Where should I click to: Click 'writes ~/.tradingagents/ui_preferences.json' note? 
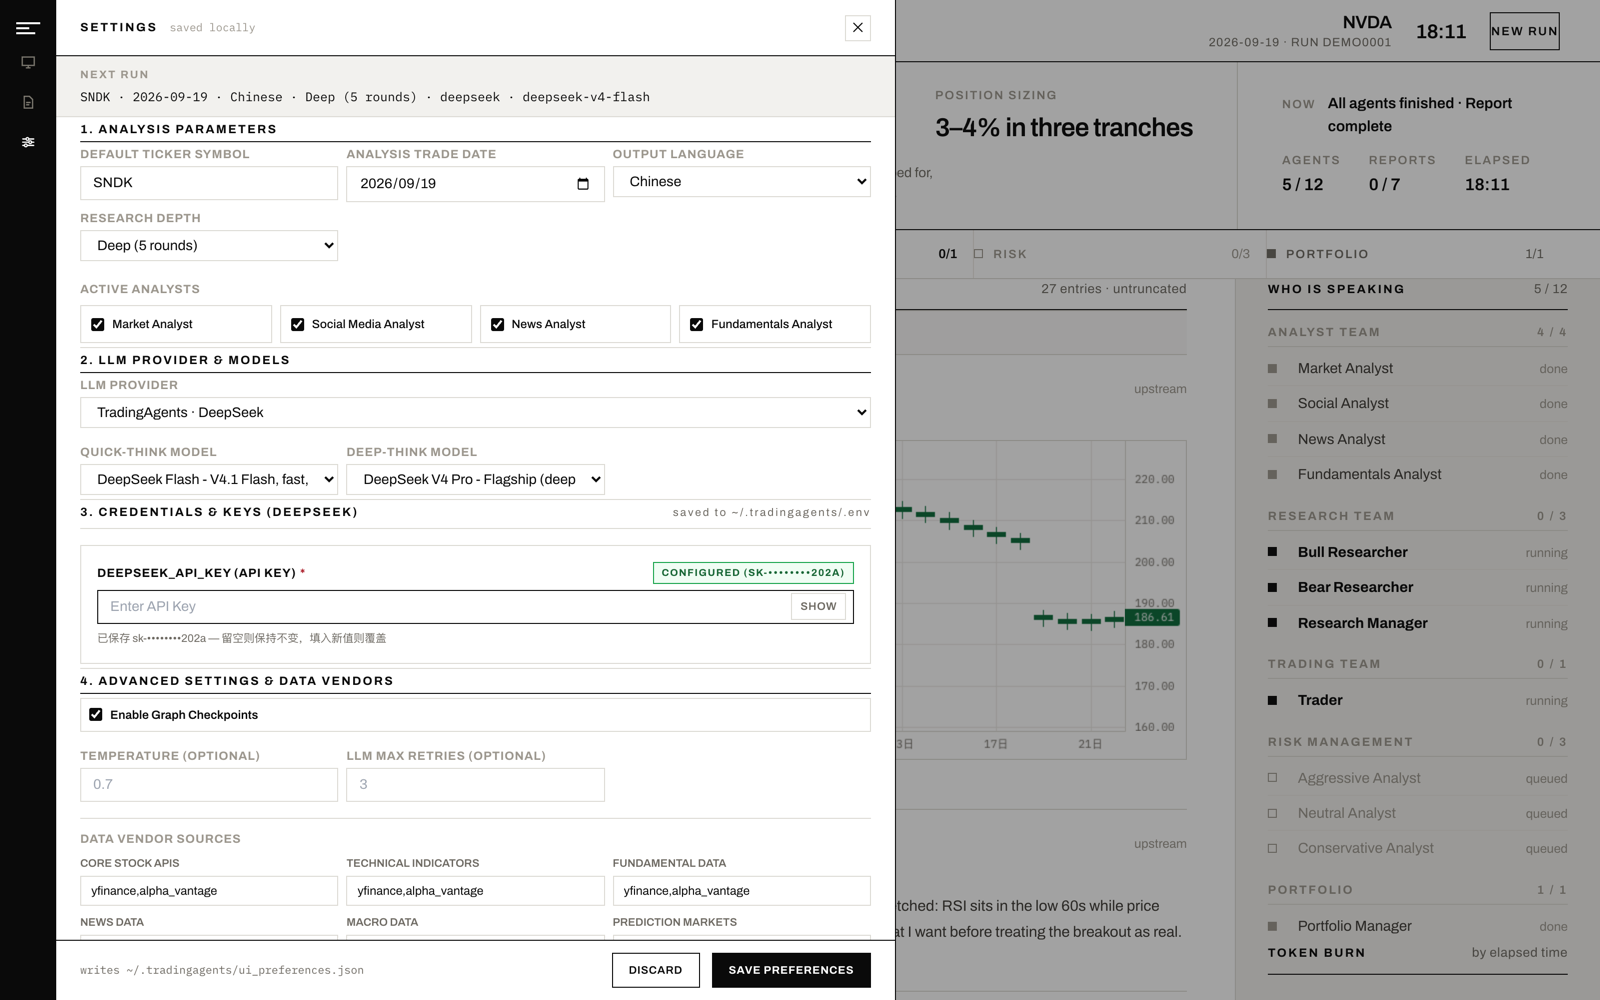click(222, 971)
